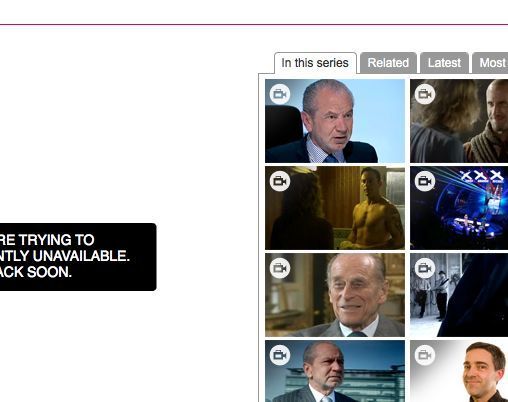Open the video of the man before a glass building
The image size is (508, 402).
click(x=335, y=371)
